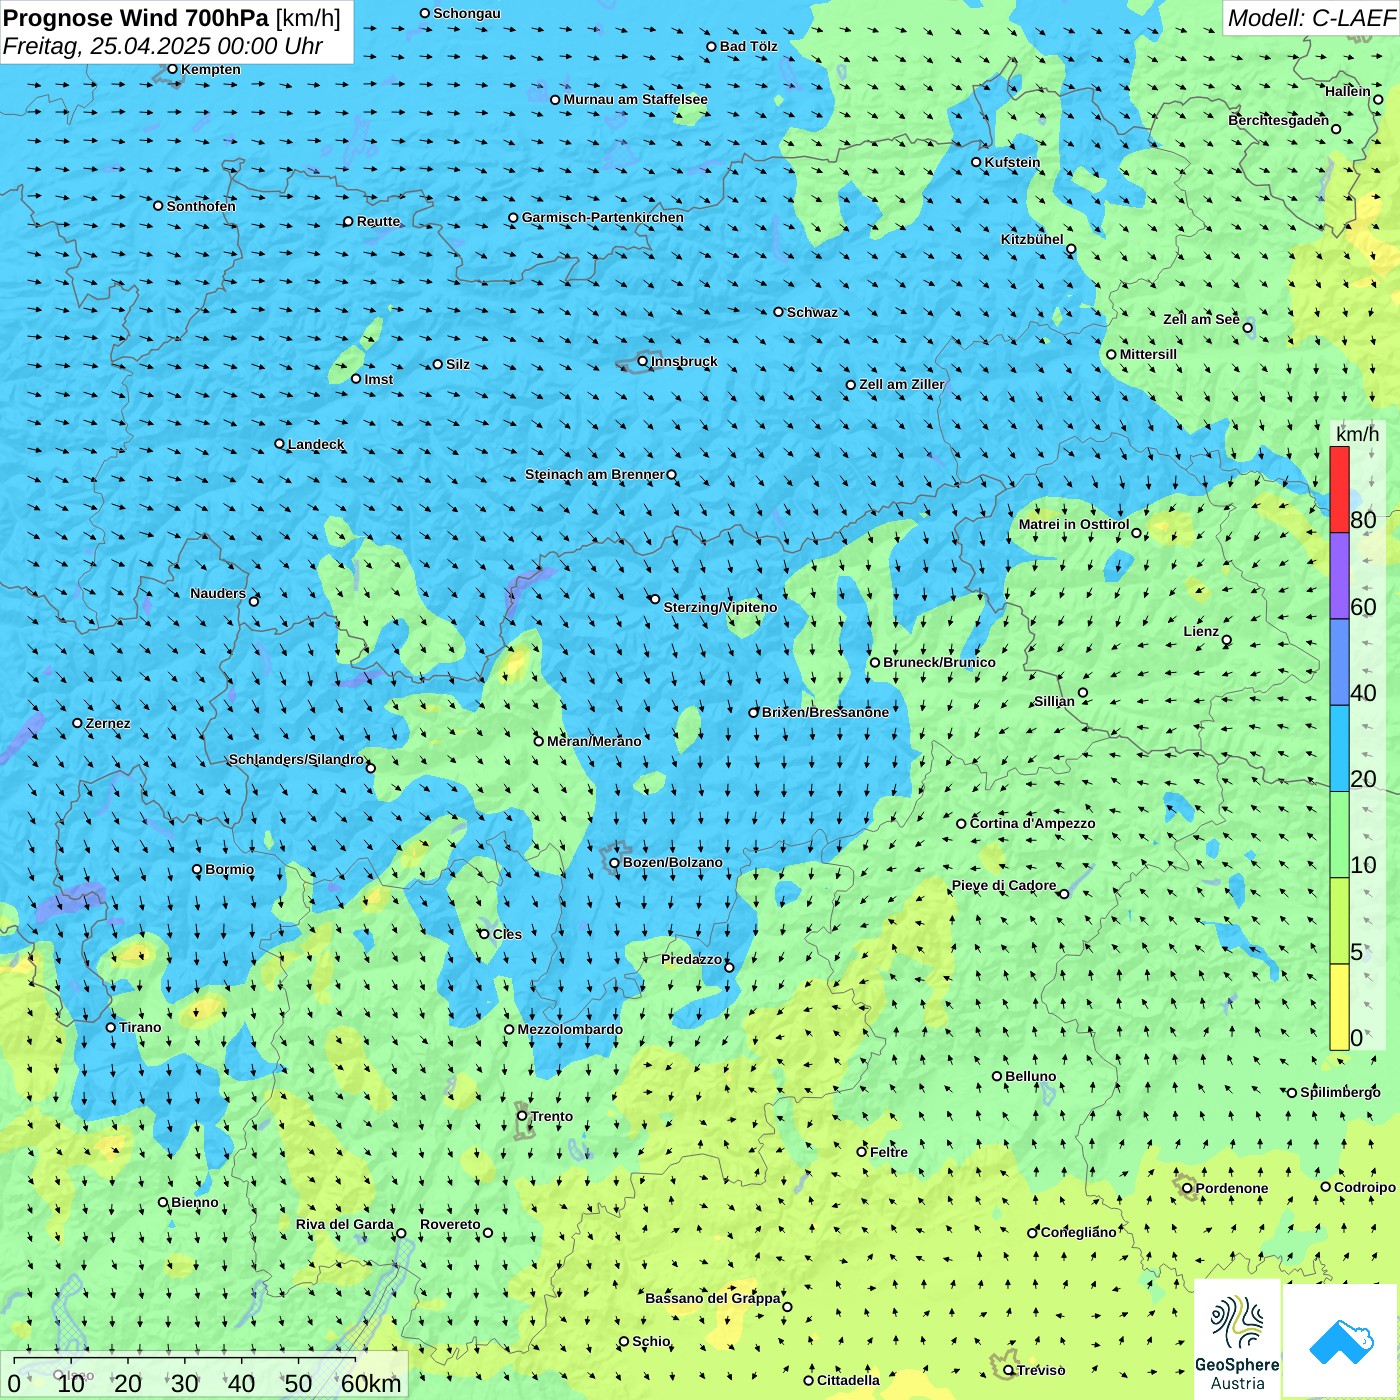Select the Schongau label
Screen dimensions: 1400x1400
click(466, 13)
